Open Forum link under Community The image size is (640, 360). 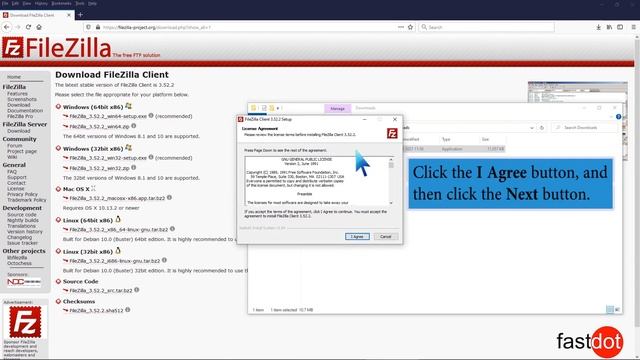[15, 145]
